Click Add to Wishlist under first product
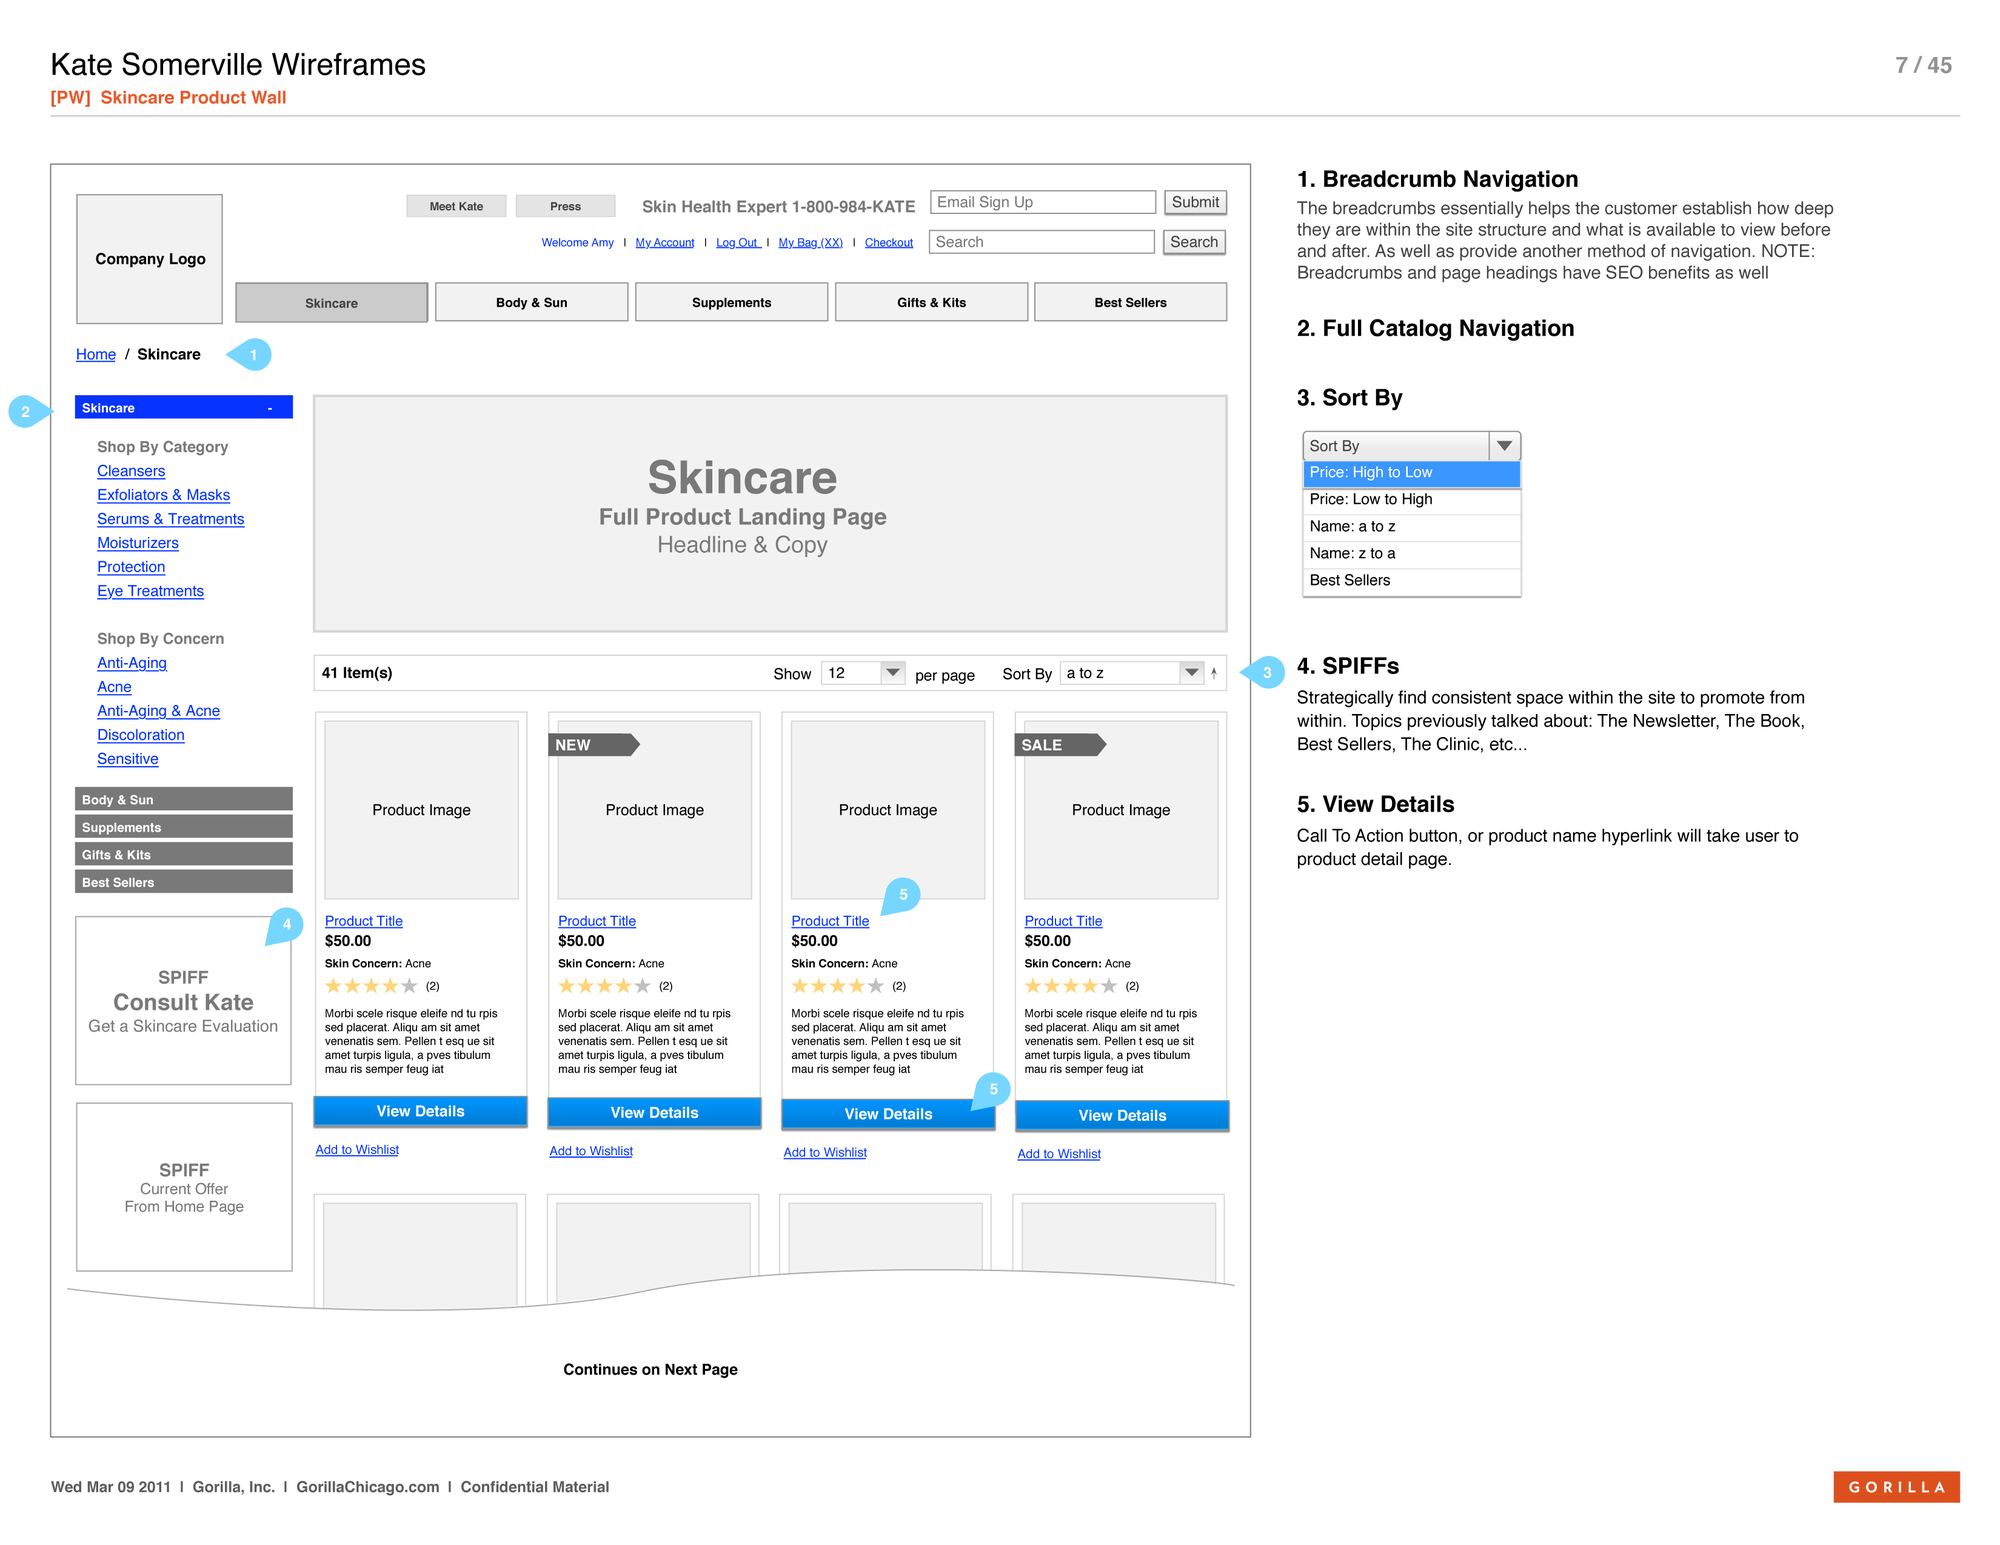The height and width of the screenshot is (1545, 2000). (x=357, y=1150)
